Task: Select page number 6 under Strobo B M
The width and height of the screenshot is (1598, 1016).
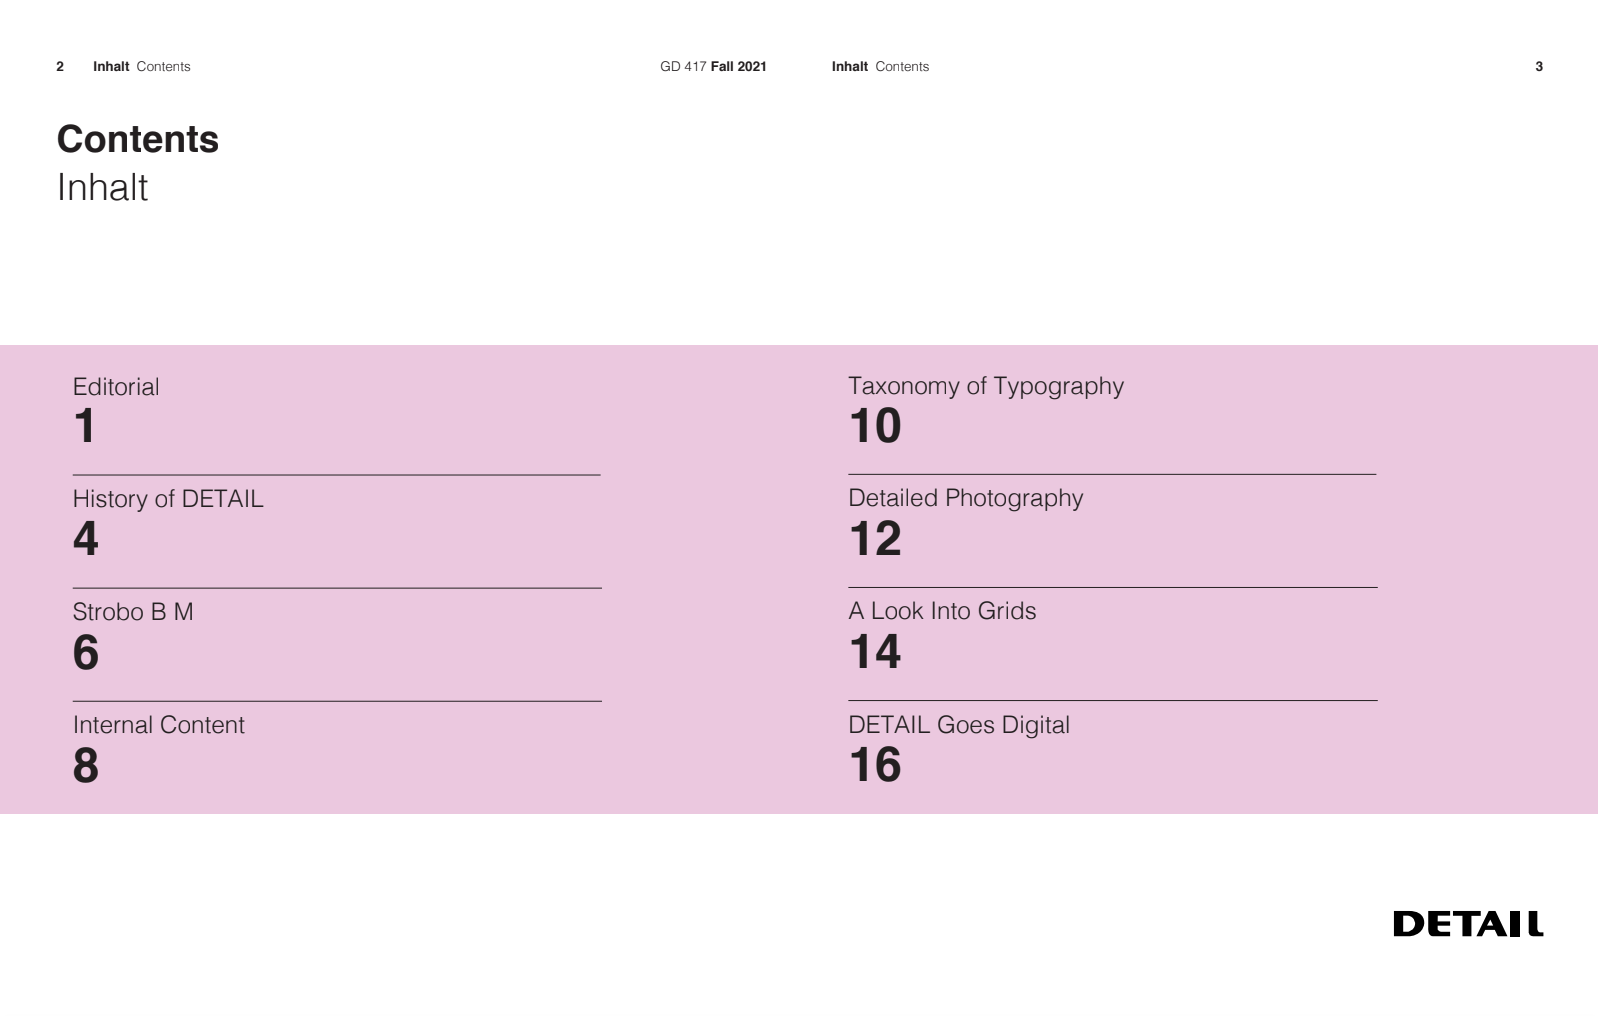Action: pyautogui.click(x=86, y=653)
